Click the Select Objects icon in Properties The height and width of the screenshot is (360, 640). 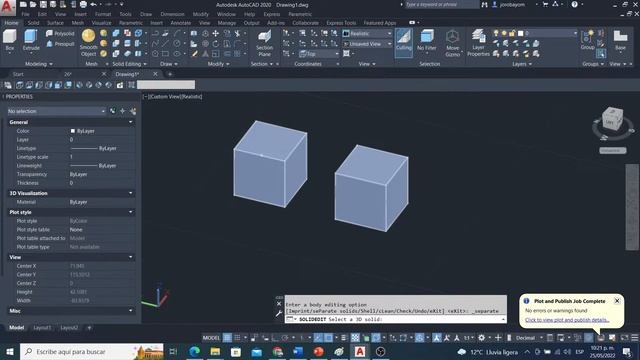(x=122, y=111)
